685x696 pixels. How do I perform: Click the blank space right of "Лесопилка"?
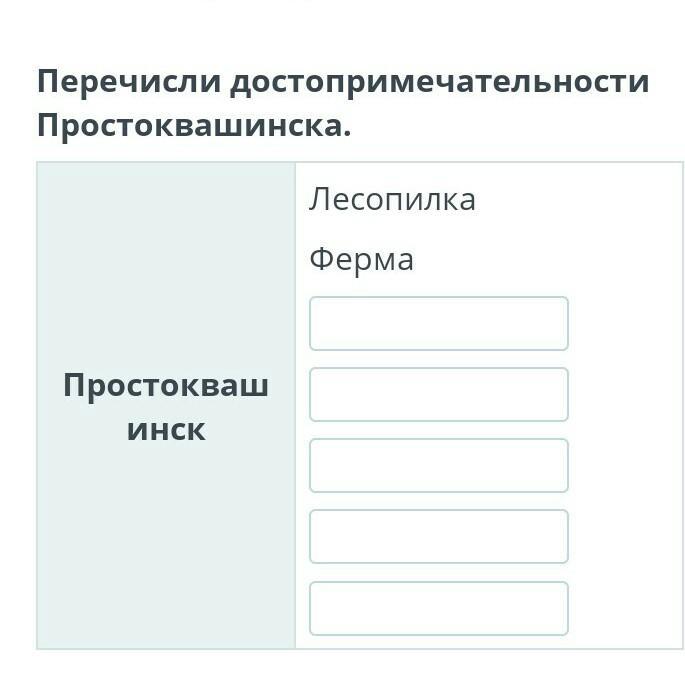coord(580,200)
